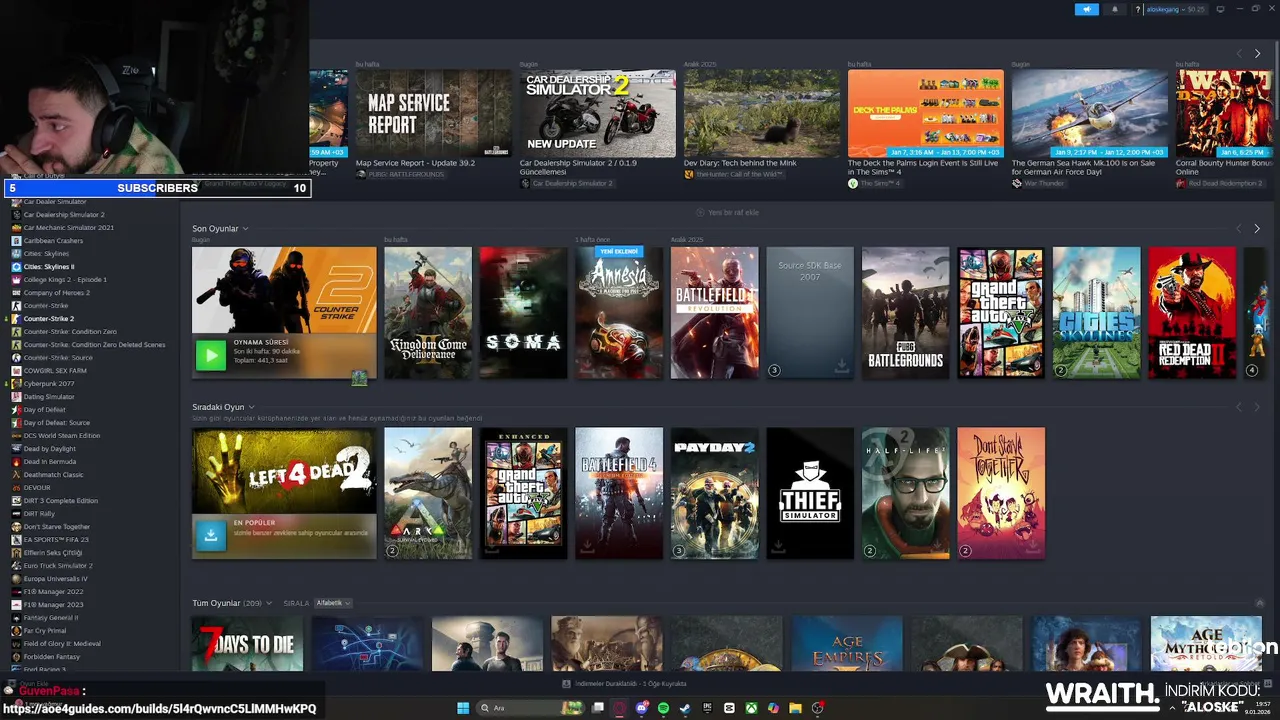Click Left 4 Dead 2 download icon
Viewport: 1280px width, 720px height.
pyautogui.click(x=210, y=535)
